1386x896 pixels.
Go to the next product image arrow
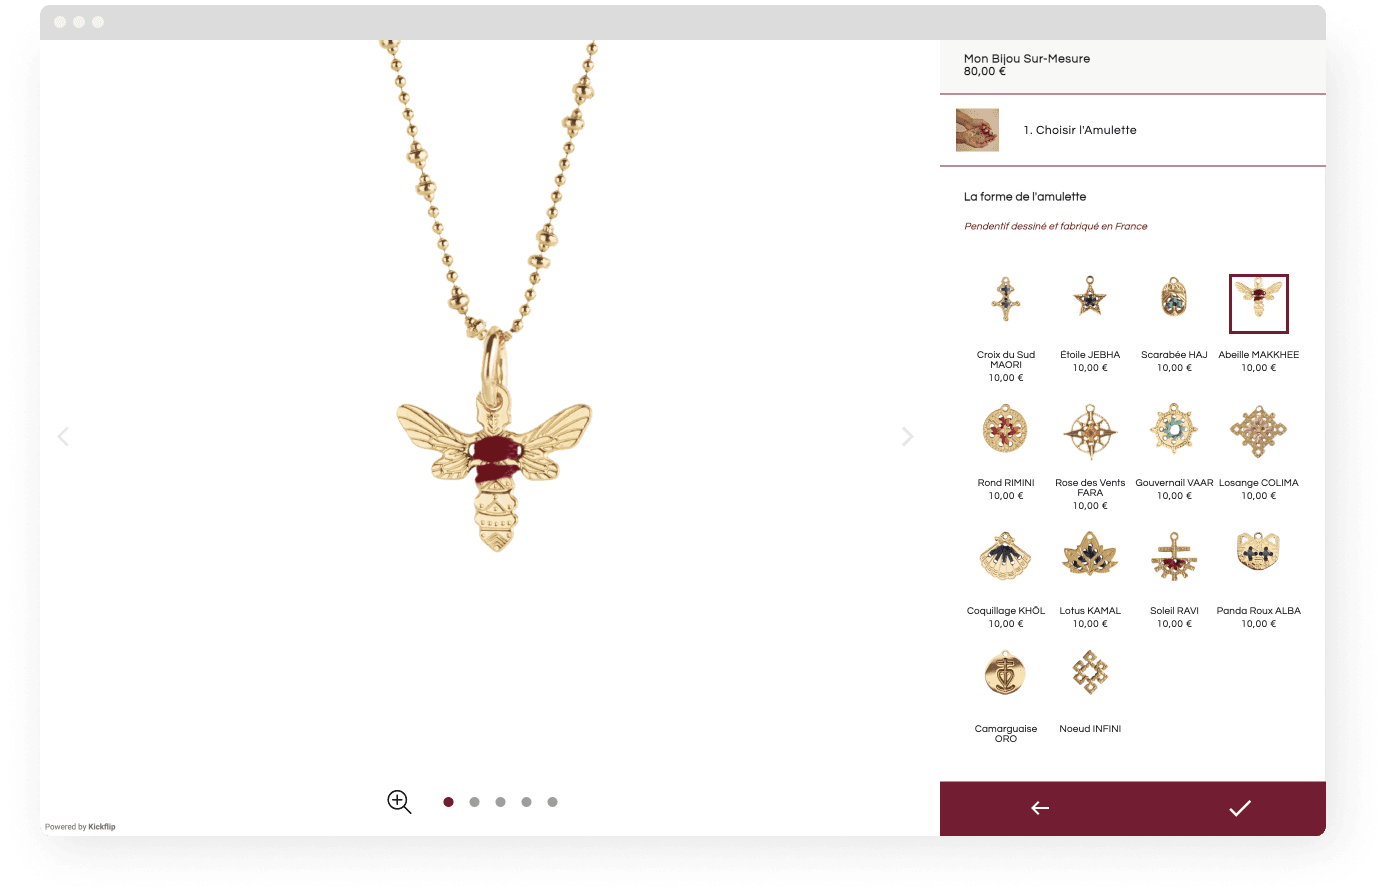point(907,436)
